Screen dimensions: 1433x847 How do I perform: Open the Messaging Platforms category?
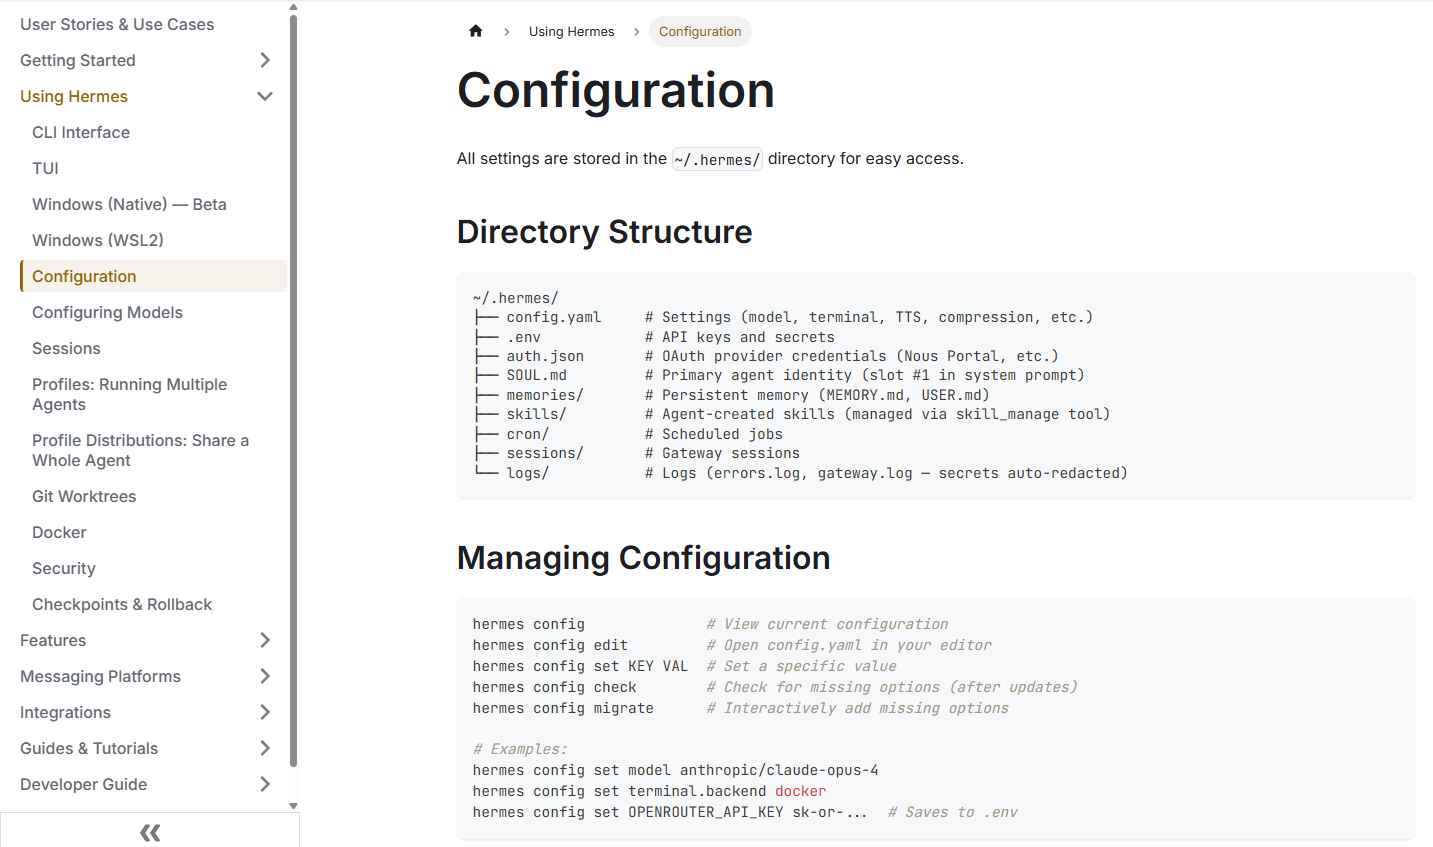(x=100, y=676)
